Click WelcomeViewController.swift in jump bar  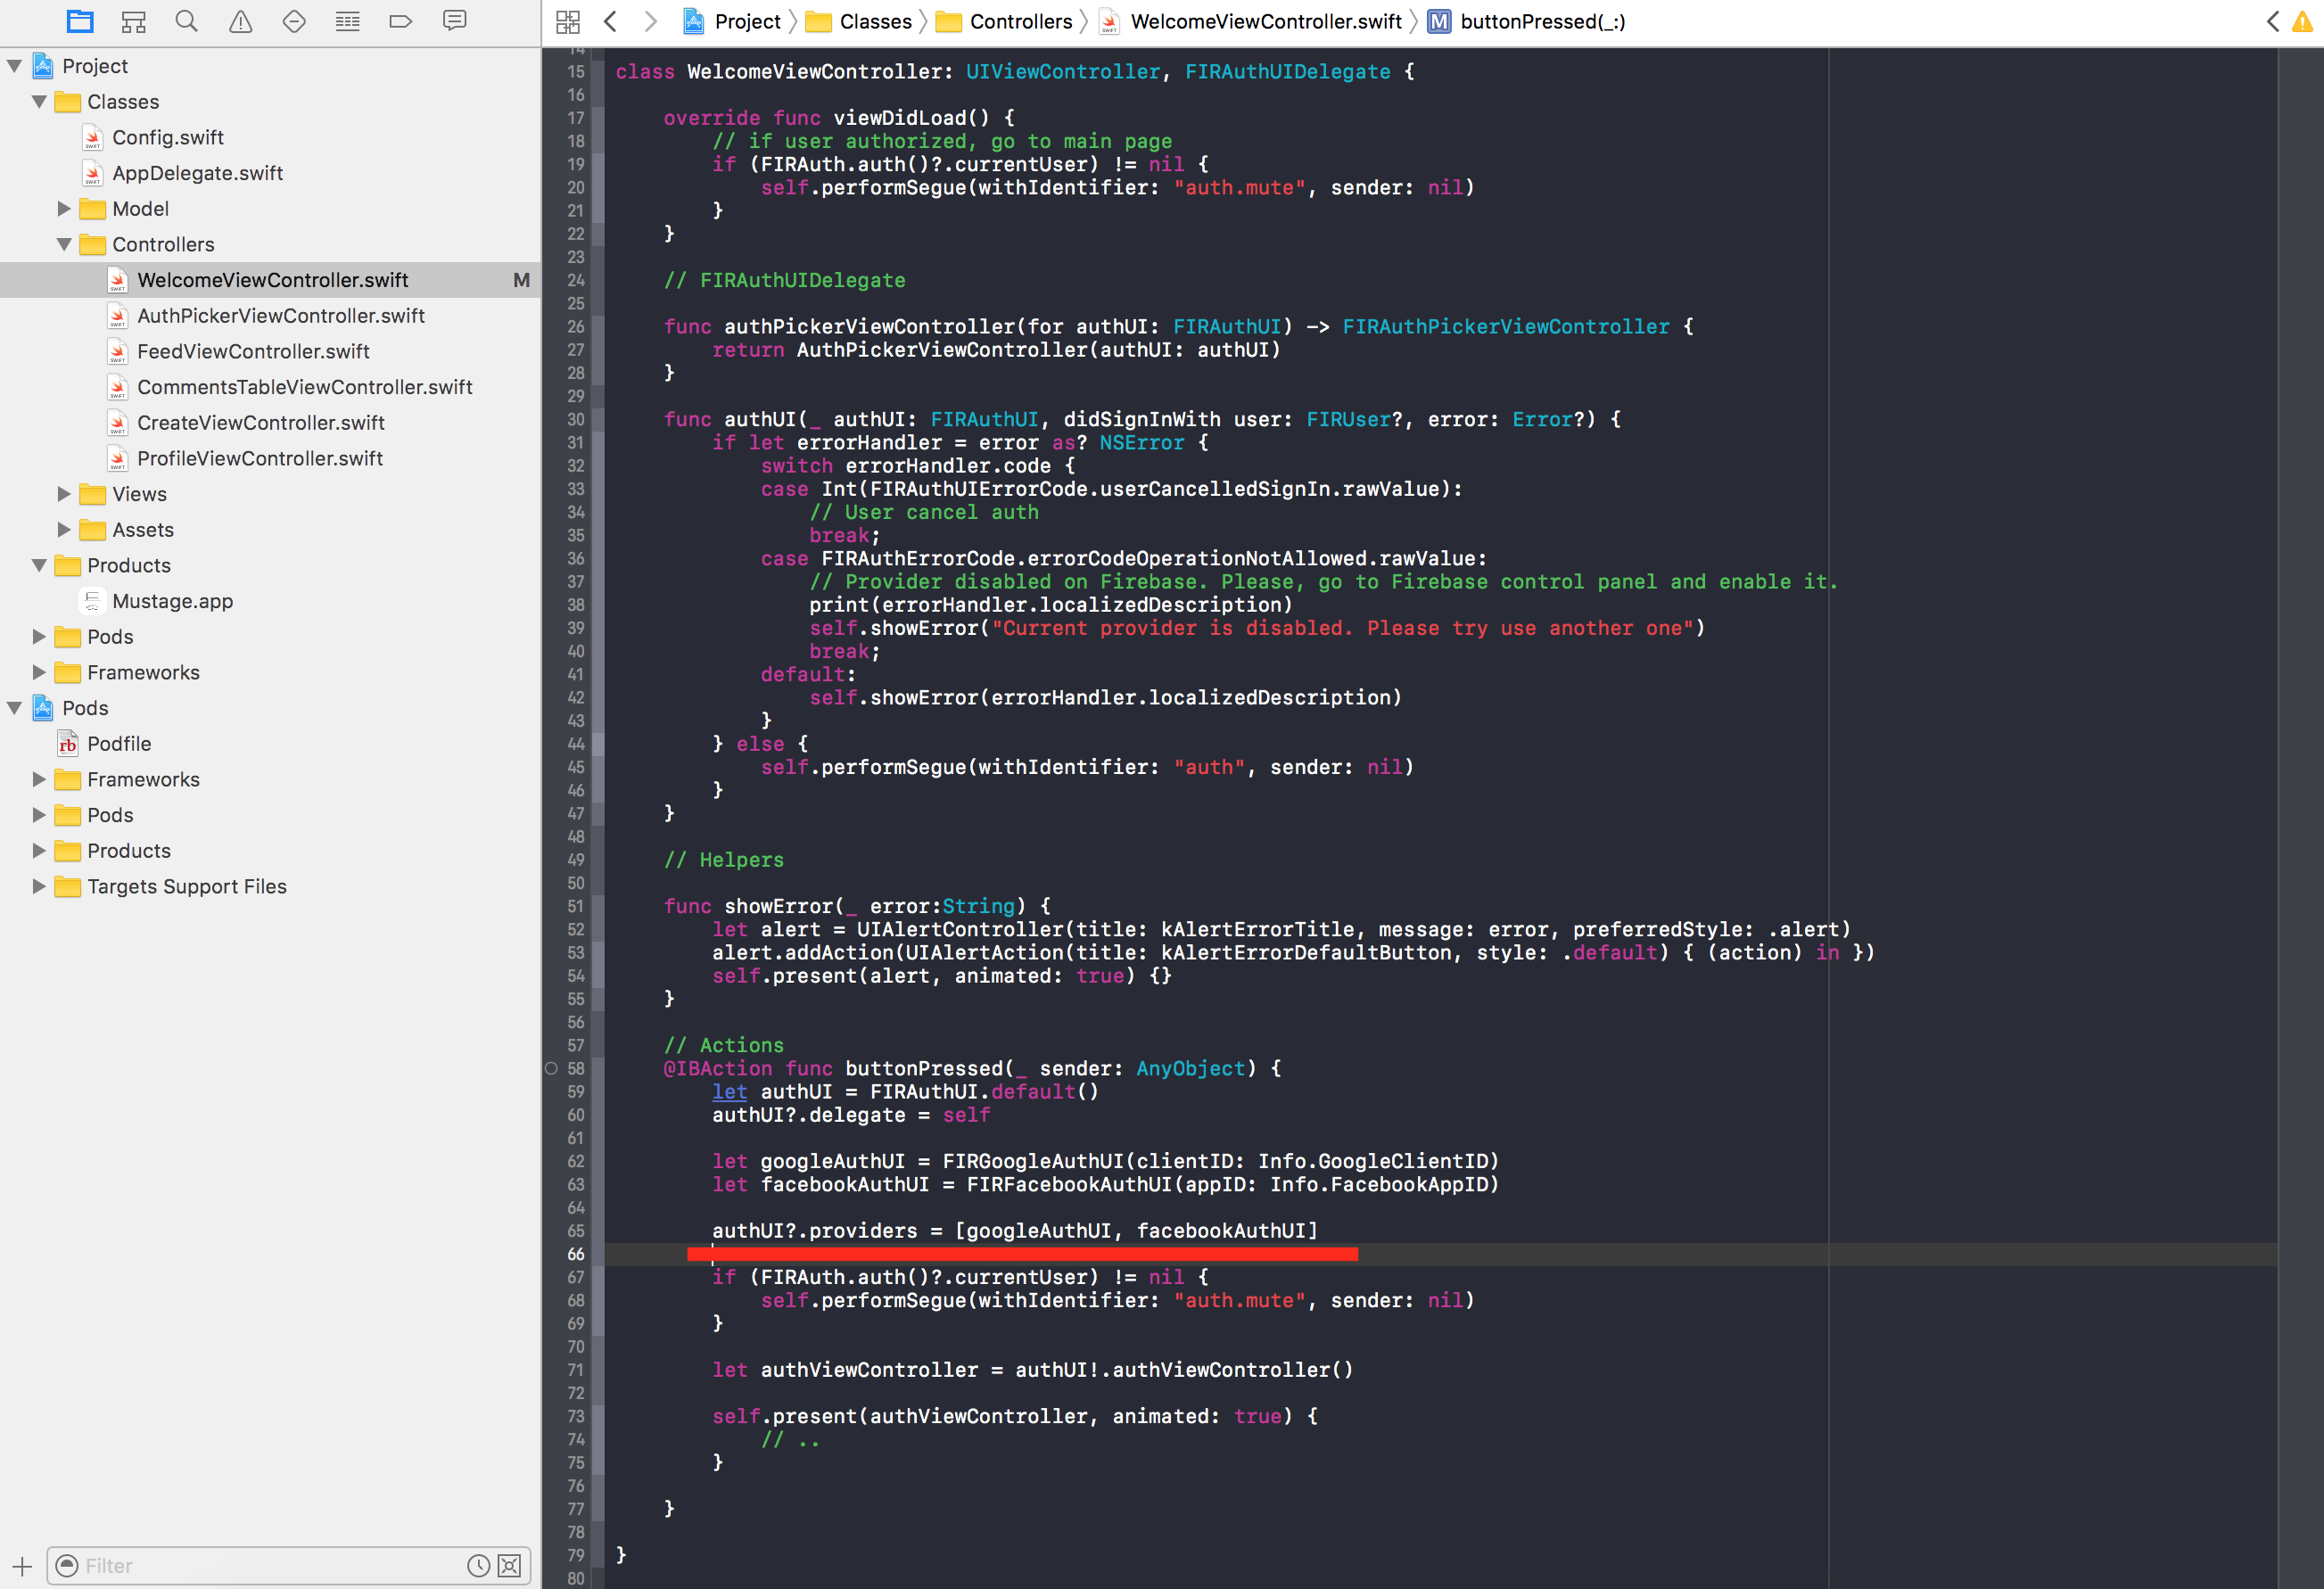pos(1265,21)
